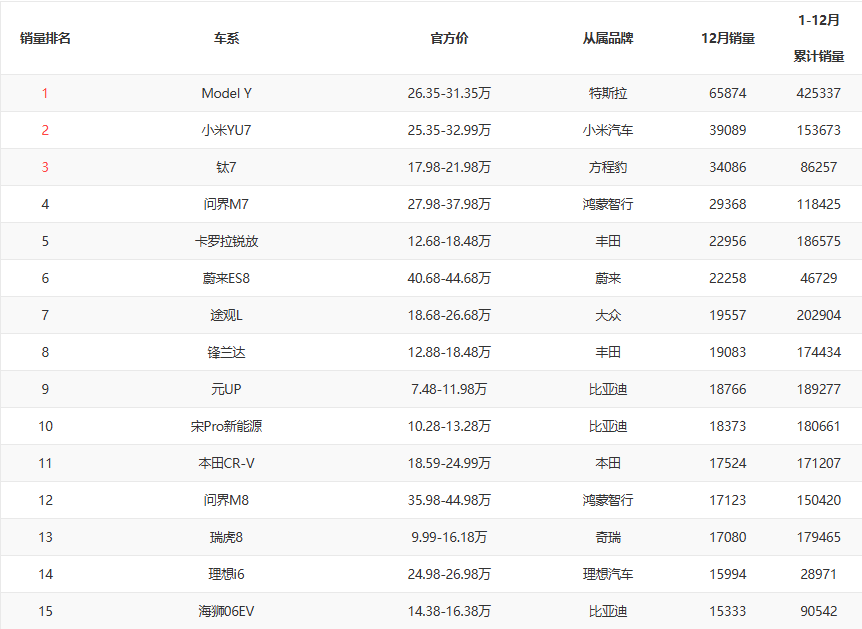
Task: Click price 10.28-13.28万
Action: 449,426
